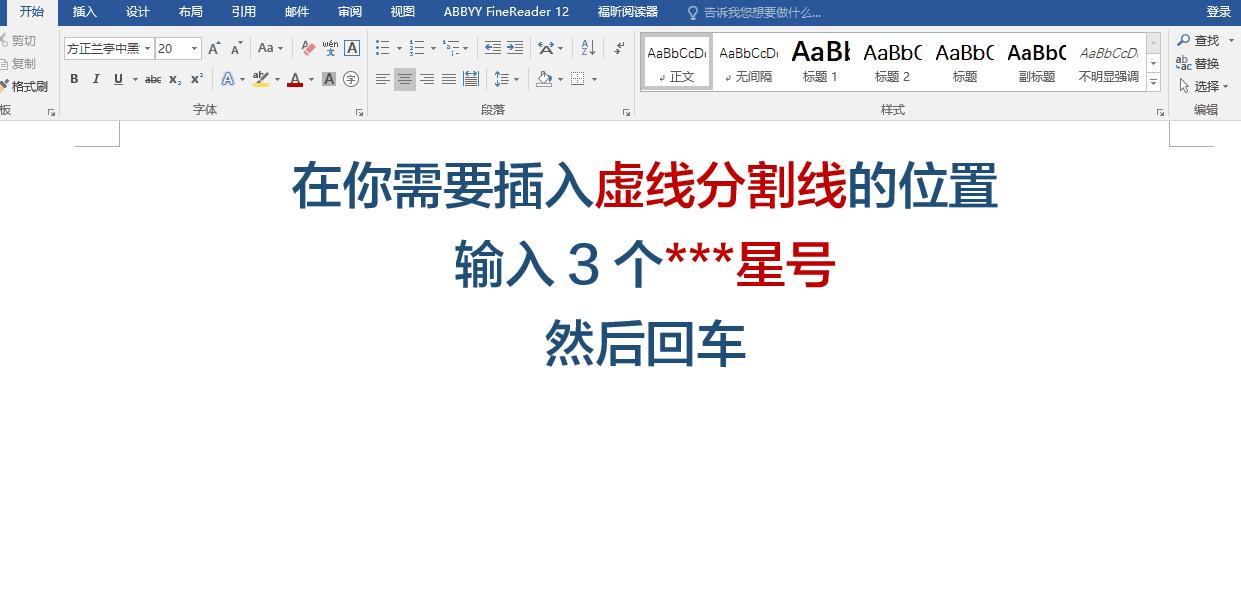Toggle underline formatting
Screen dimensions: 1241x603
[118, 79]
